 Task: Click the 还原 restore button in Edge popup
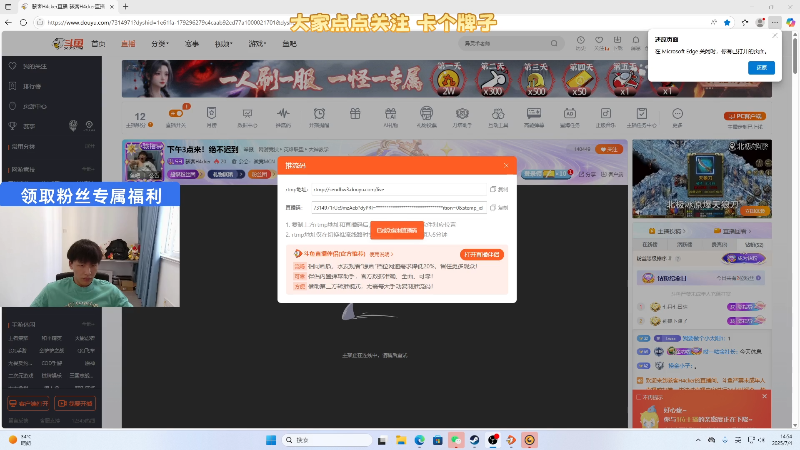pyautogui.click(x=761, y=68)
